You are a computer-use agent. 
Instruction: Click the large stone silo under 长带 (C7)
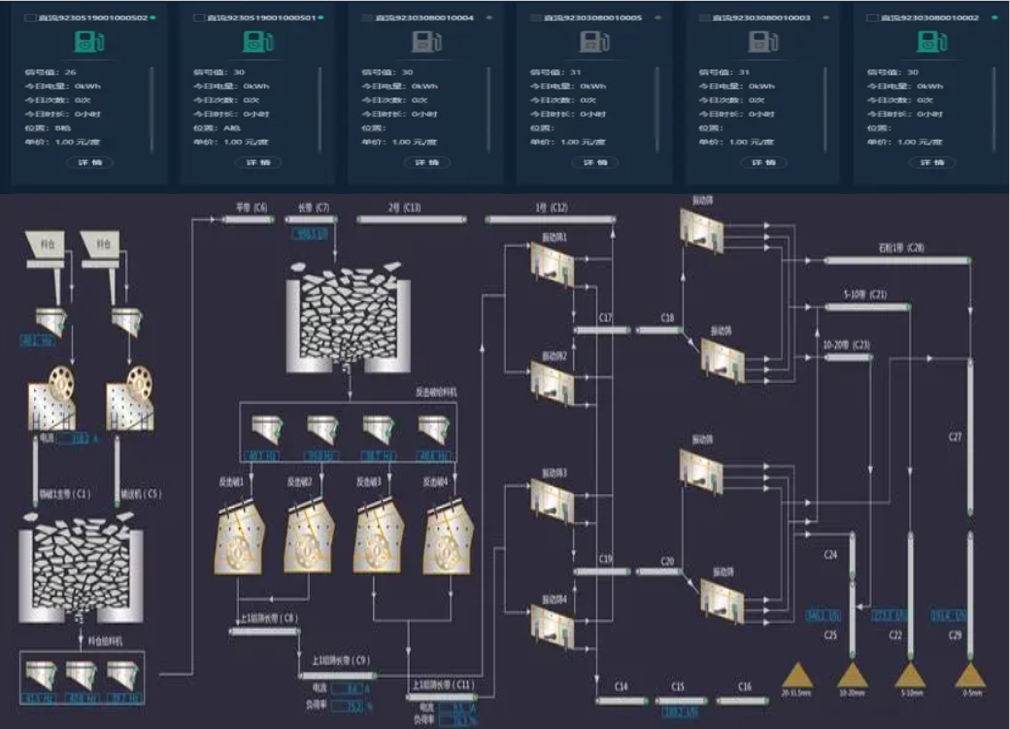(348, 317)
